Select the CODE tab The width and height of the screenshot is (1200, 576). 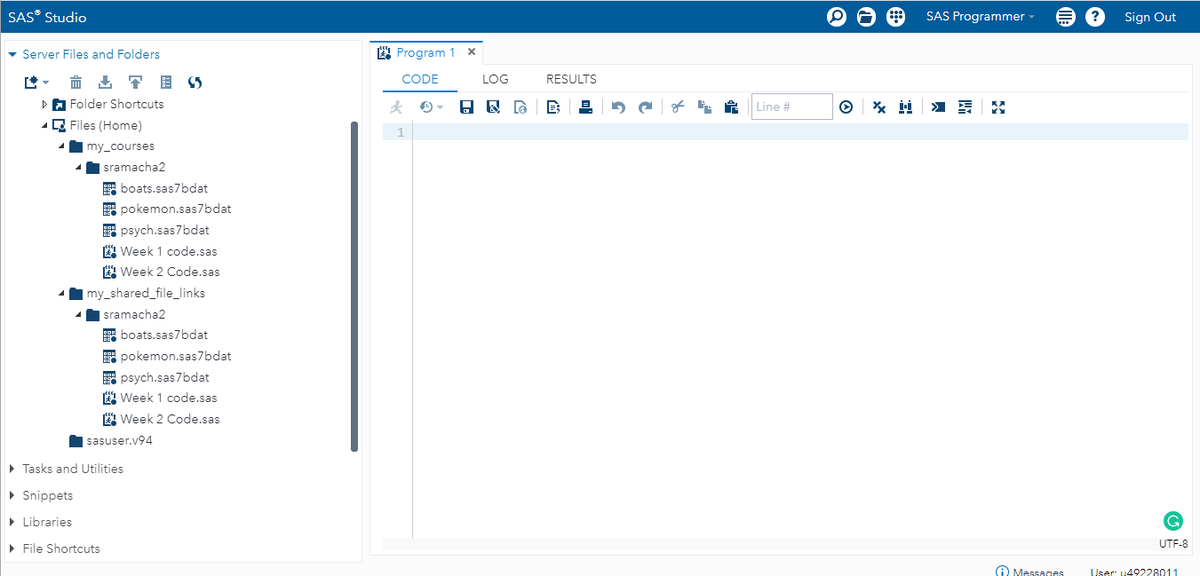(420, 79)
